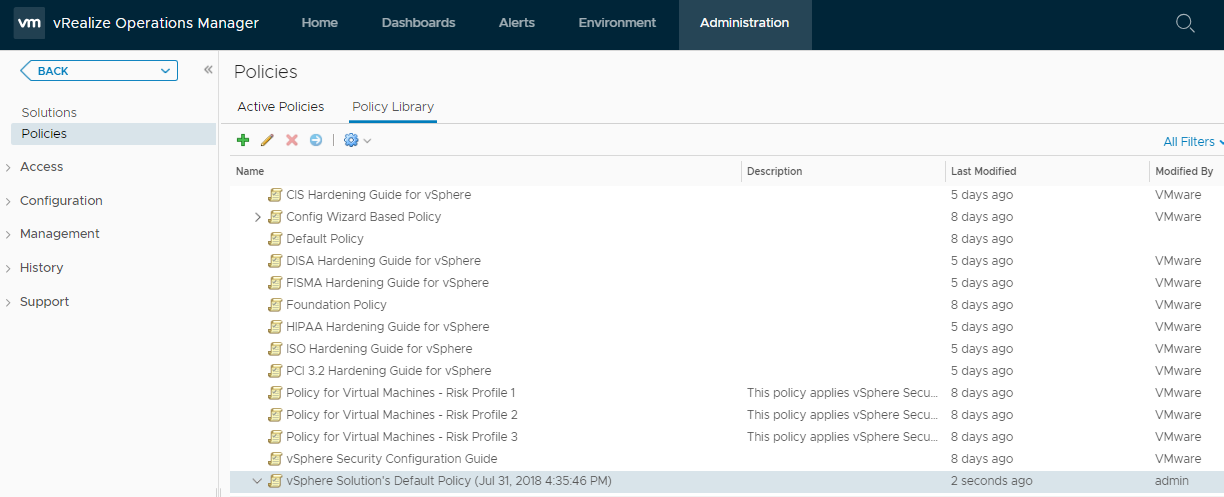Select Policies in the sidebar

113,134
